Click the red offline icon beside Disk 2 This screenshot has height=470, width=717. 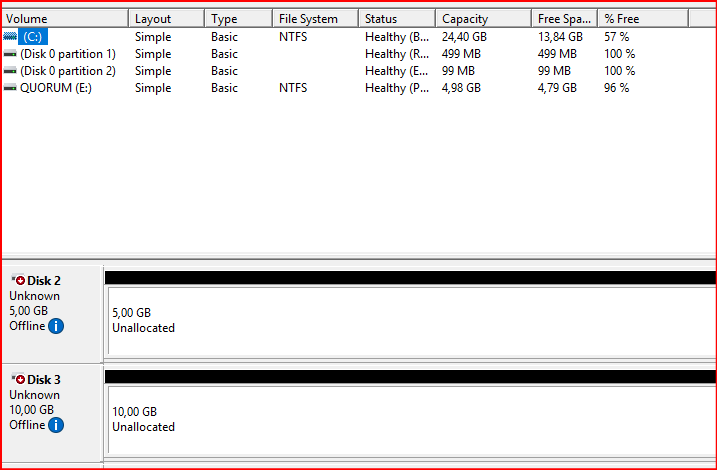pos(19,281)
